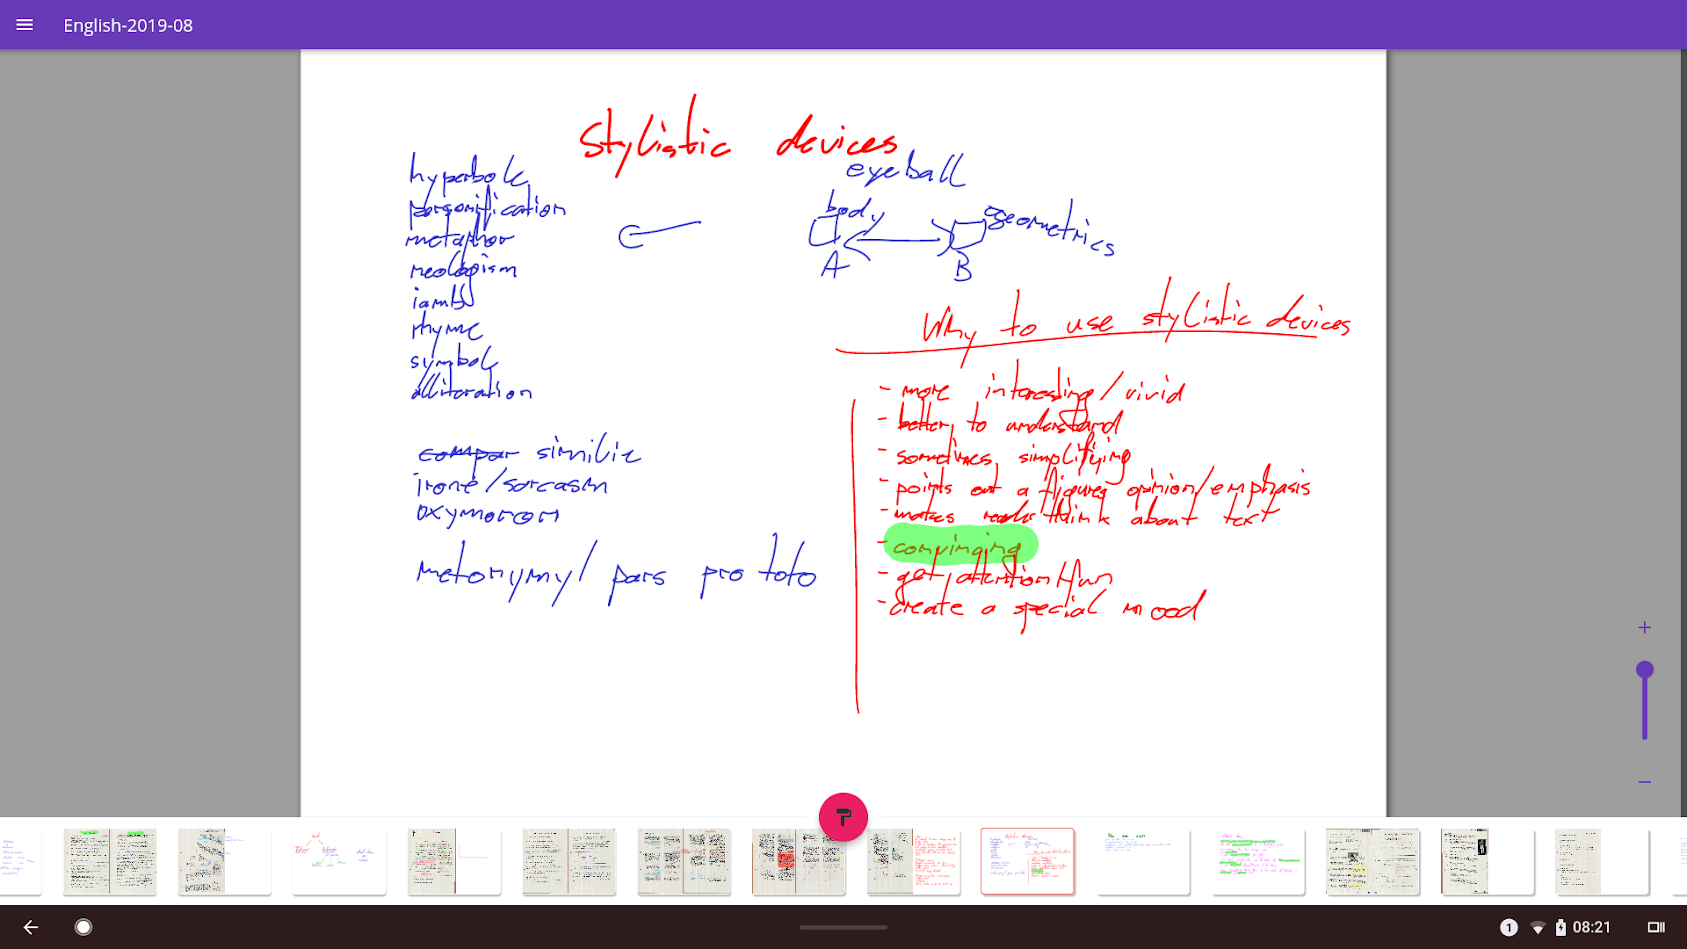Click the battery status icon
The image size is (1687, 949).
(1560, 928)
